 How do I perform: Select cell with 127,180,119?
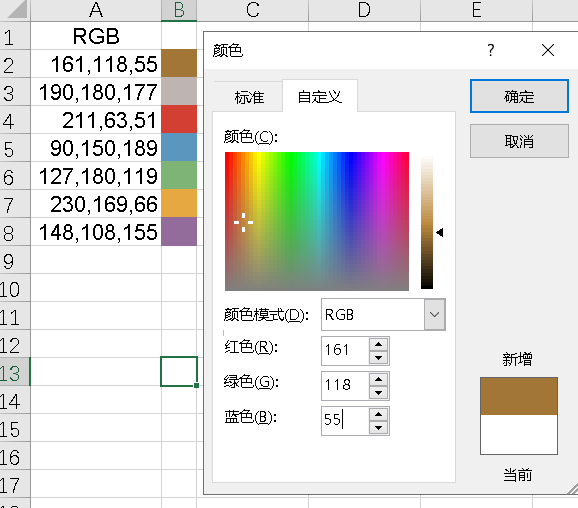pyautogui.click(x=96, y=175)
